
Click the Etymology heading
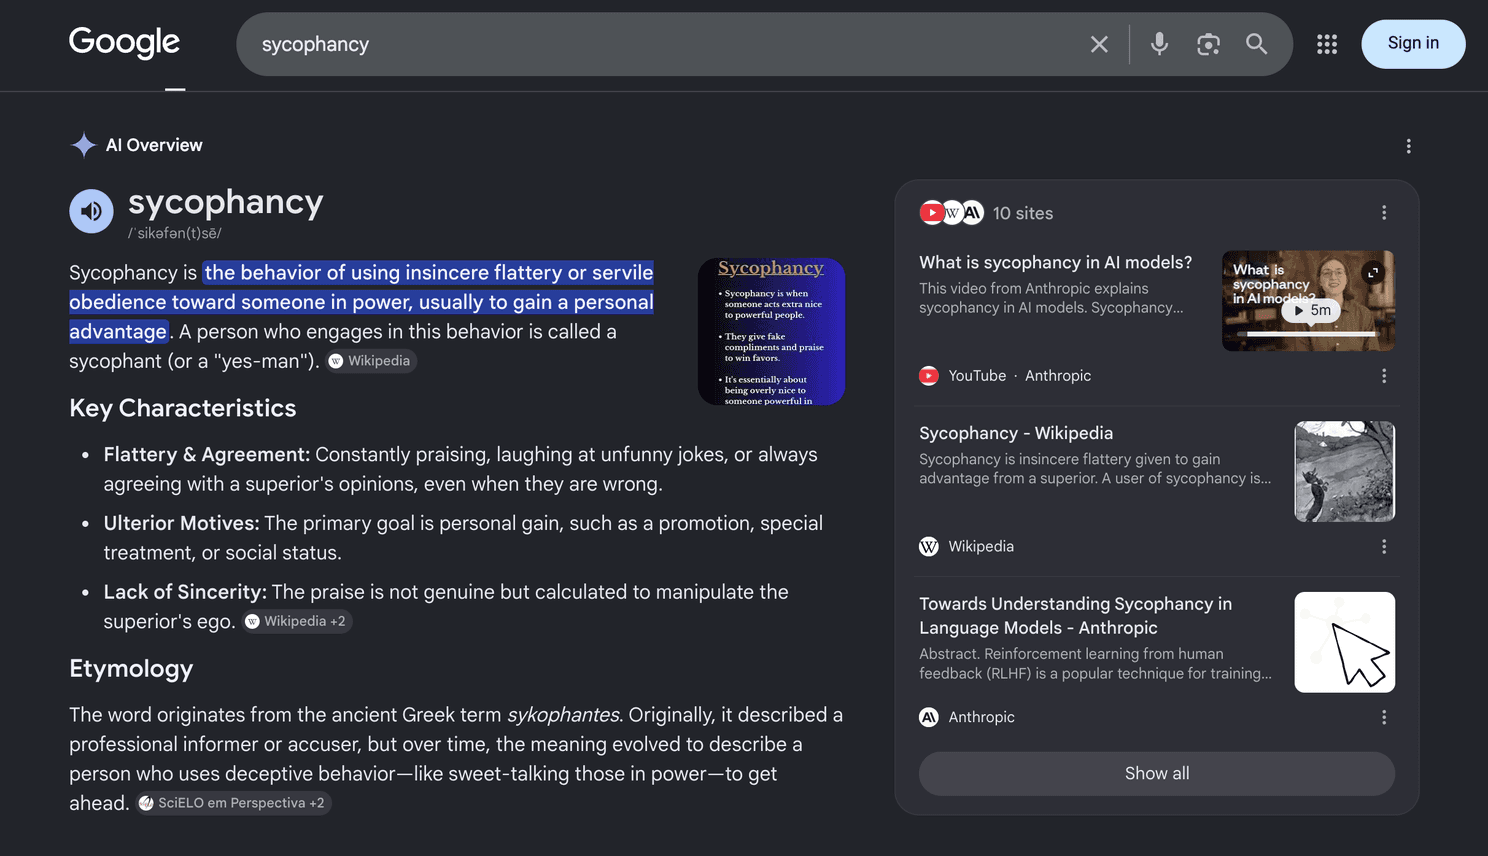click(x=131, y=669)
